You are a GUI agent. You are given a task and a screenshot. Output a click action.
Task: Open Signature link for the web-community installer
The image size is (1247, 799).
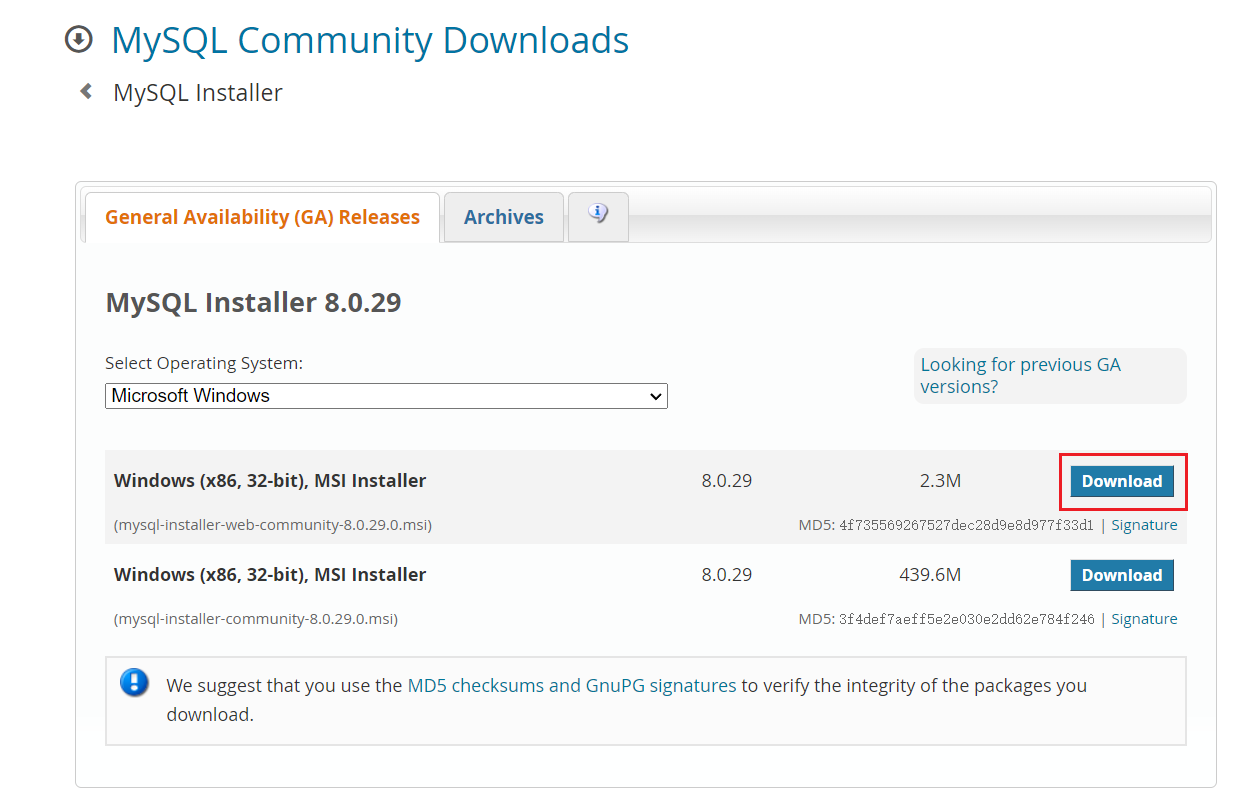pos(1144,525)
